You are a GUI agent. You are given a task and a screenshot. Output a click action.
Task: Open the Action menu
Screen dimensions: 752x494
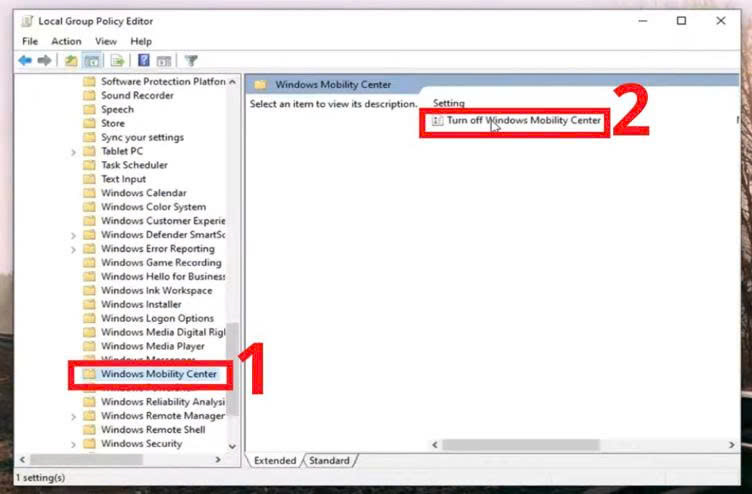[66, 41]
